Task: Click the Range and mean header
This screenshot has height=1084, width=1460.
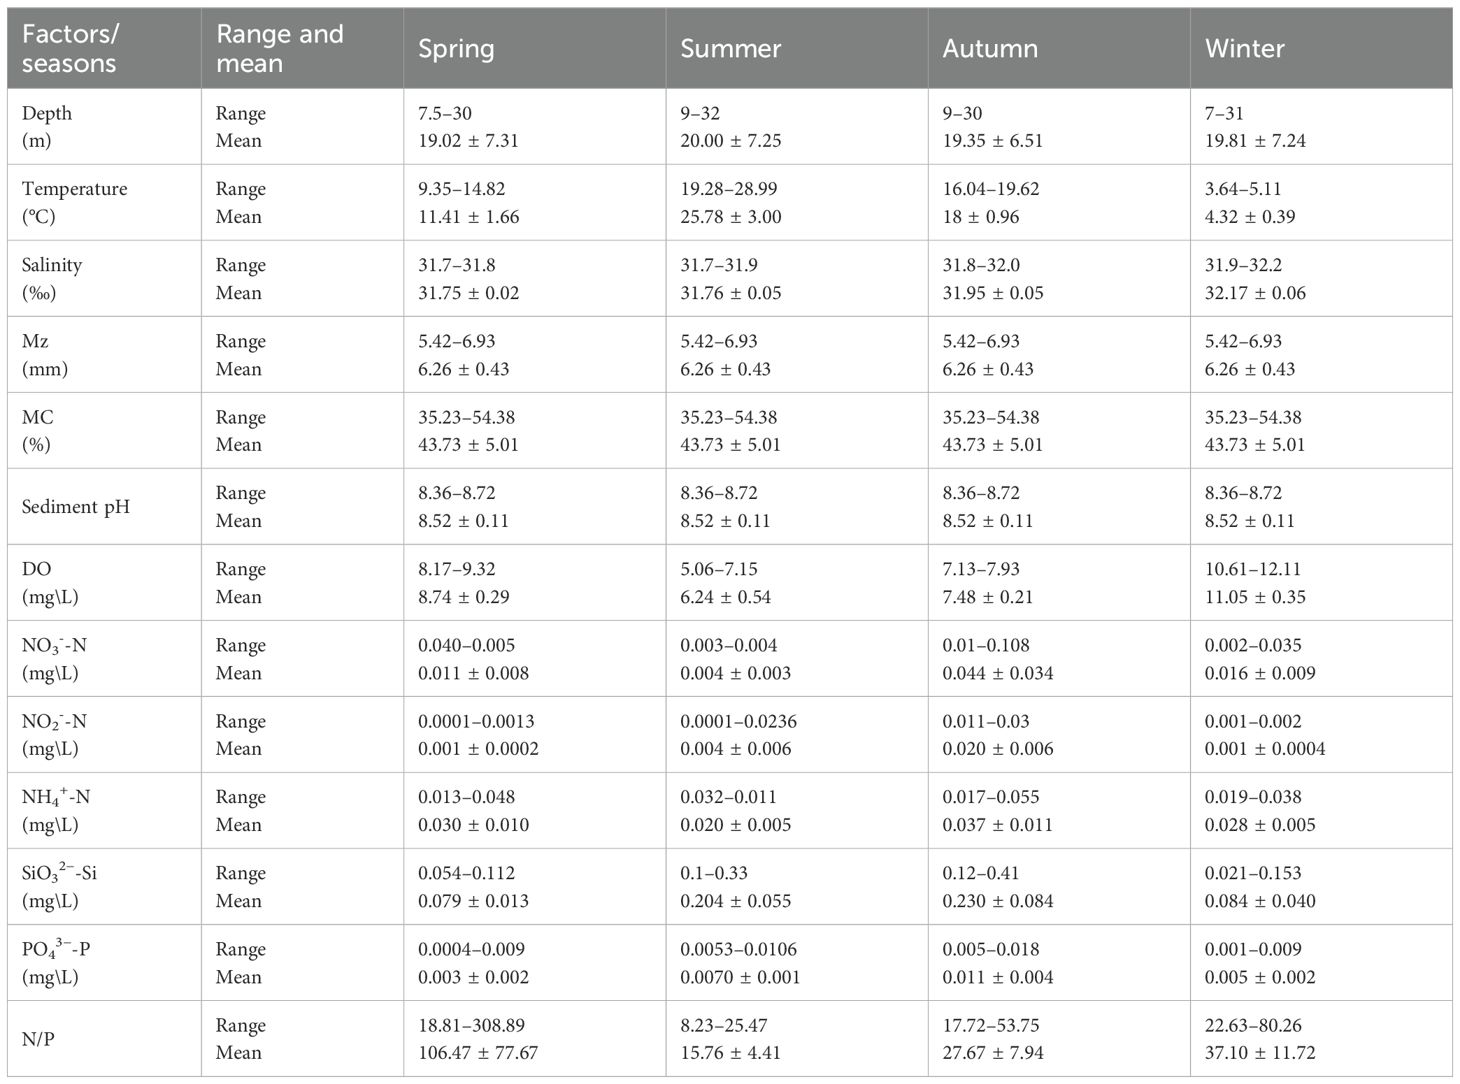Action: 279,48
